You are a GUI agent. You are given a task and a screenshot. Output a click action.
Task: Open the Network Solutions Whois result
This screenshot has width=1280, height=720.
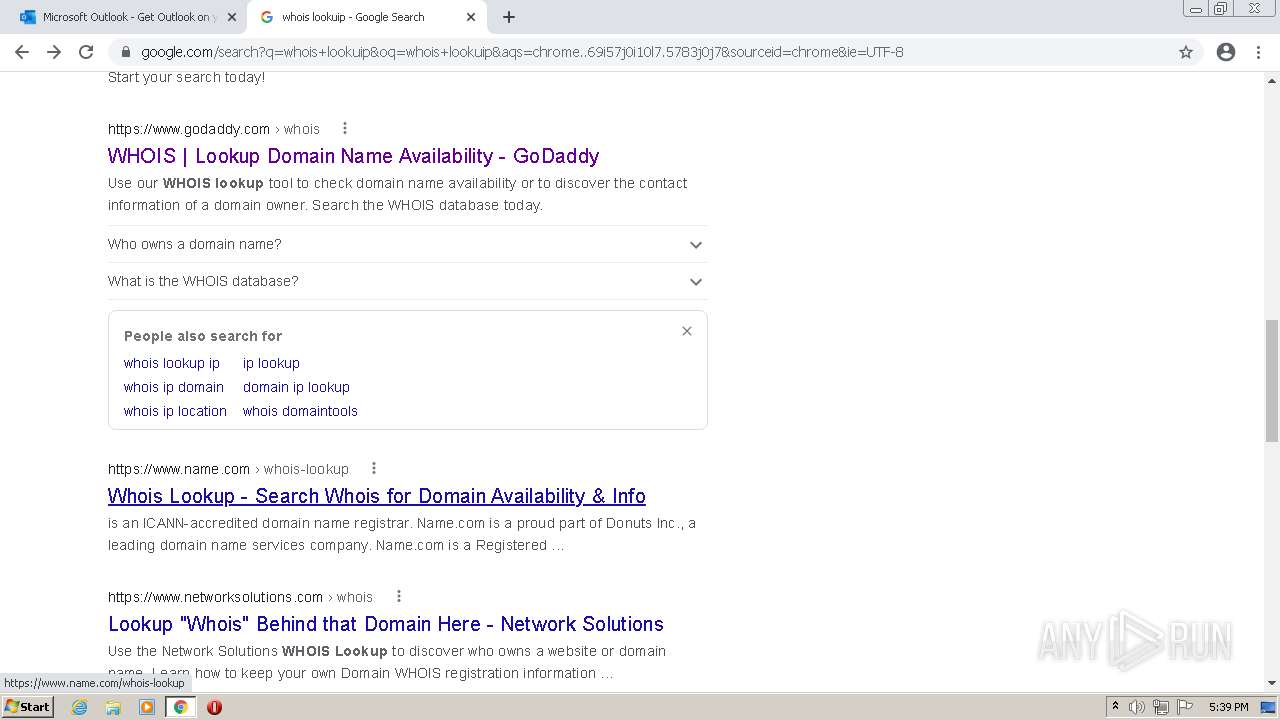click(386, 624)
